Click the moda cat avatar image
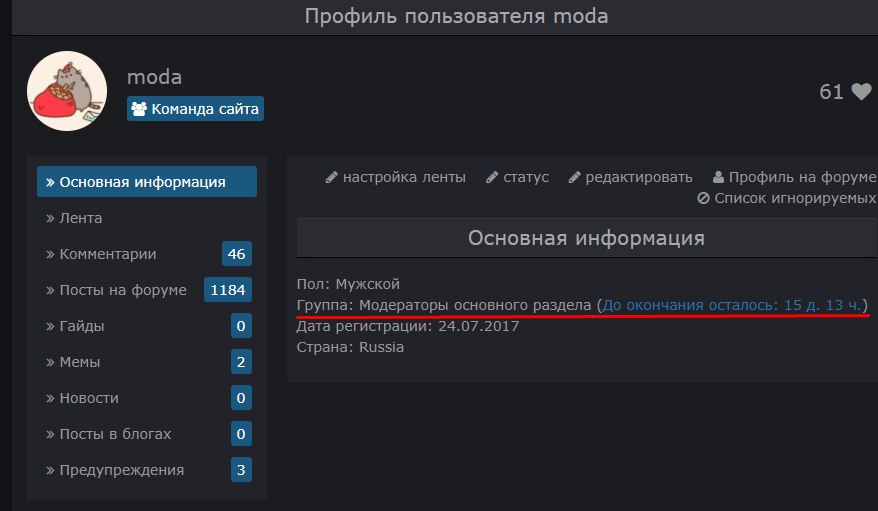 [67, 91]
